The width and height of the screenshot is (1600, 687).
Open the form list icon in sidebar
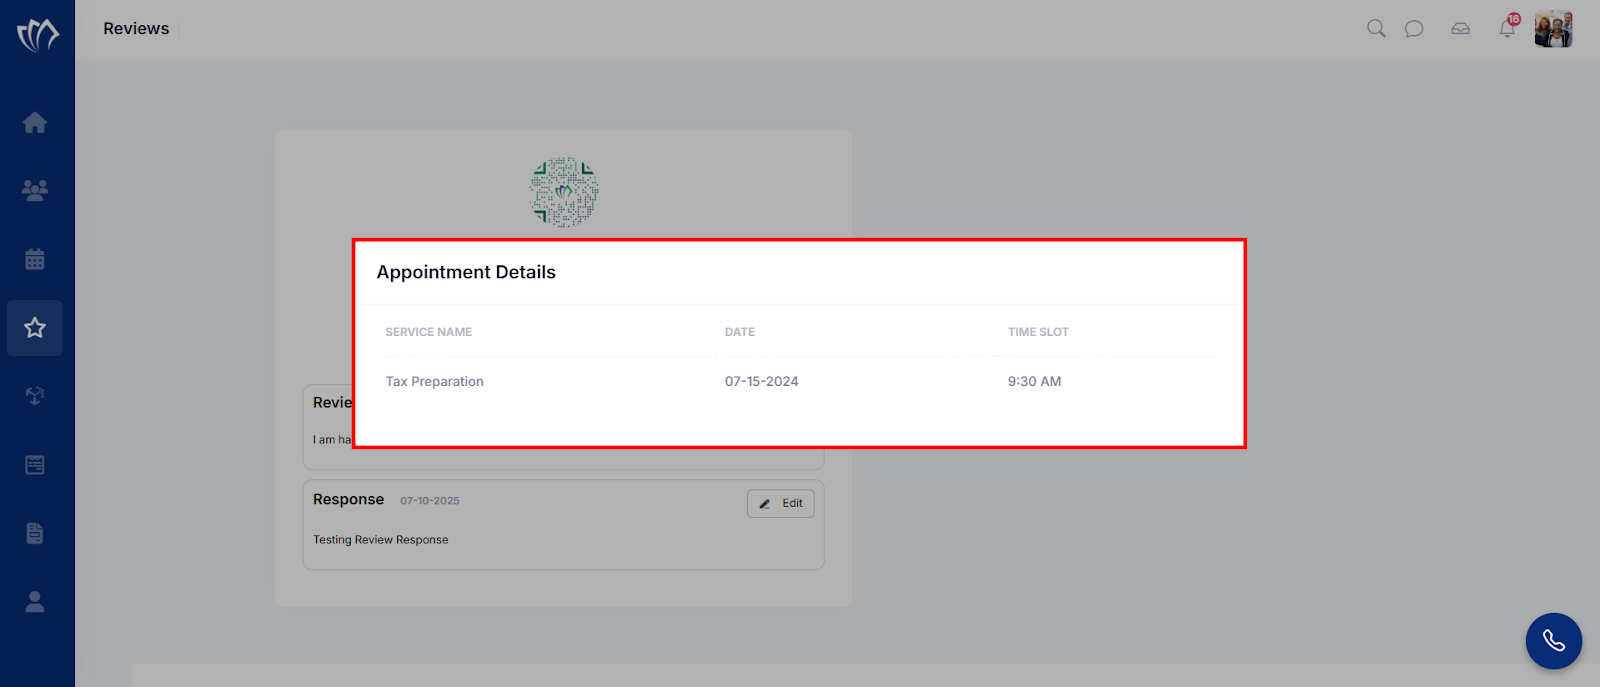pyautogui.click(x=35, y=465)
